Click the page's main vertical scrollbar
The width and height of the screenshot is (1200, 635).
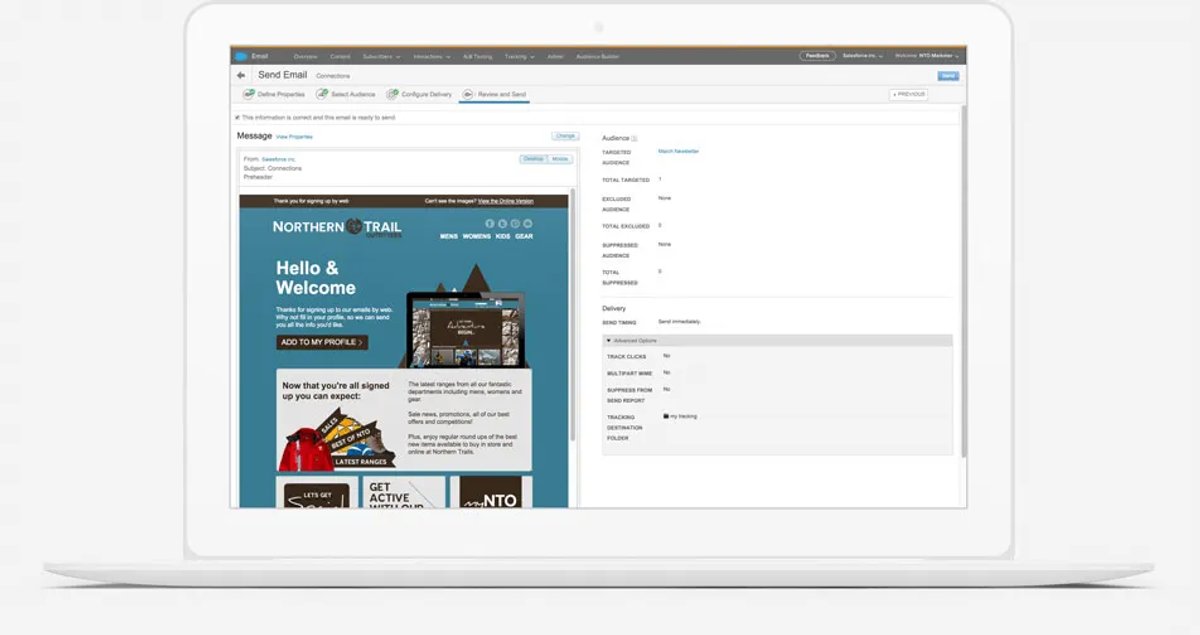(x=963, y=281)
